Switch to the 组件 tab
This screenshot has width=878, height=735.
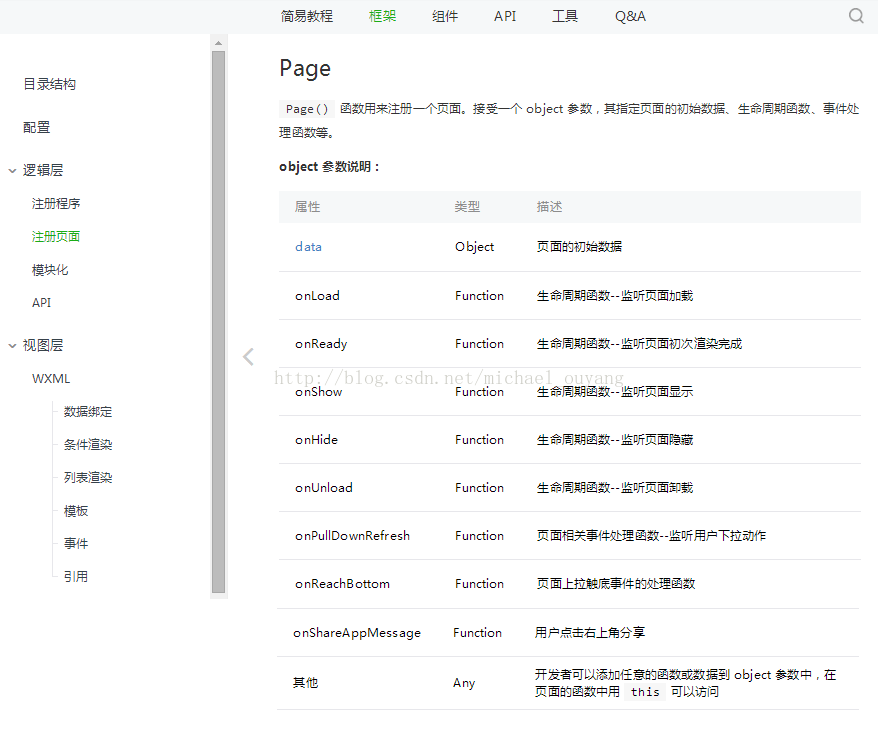[445, 15]
